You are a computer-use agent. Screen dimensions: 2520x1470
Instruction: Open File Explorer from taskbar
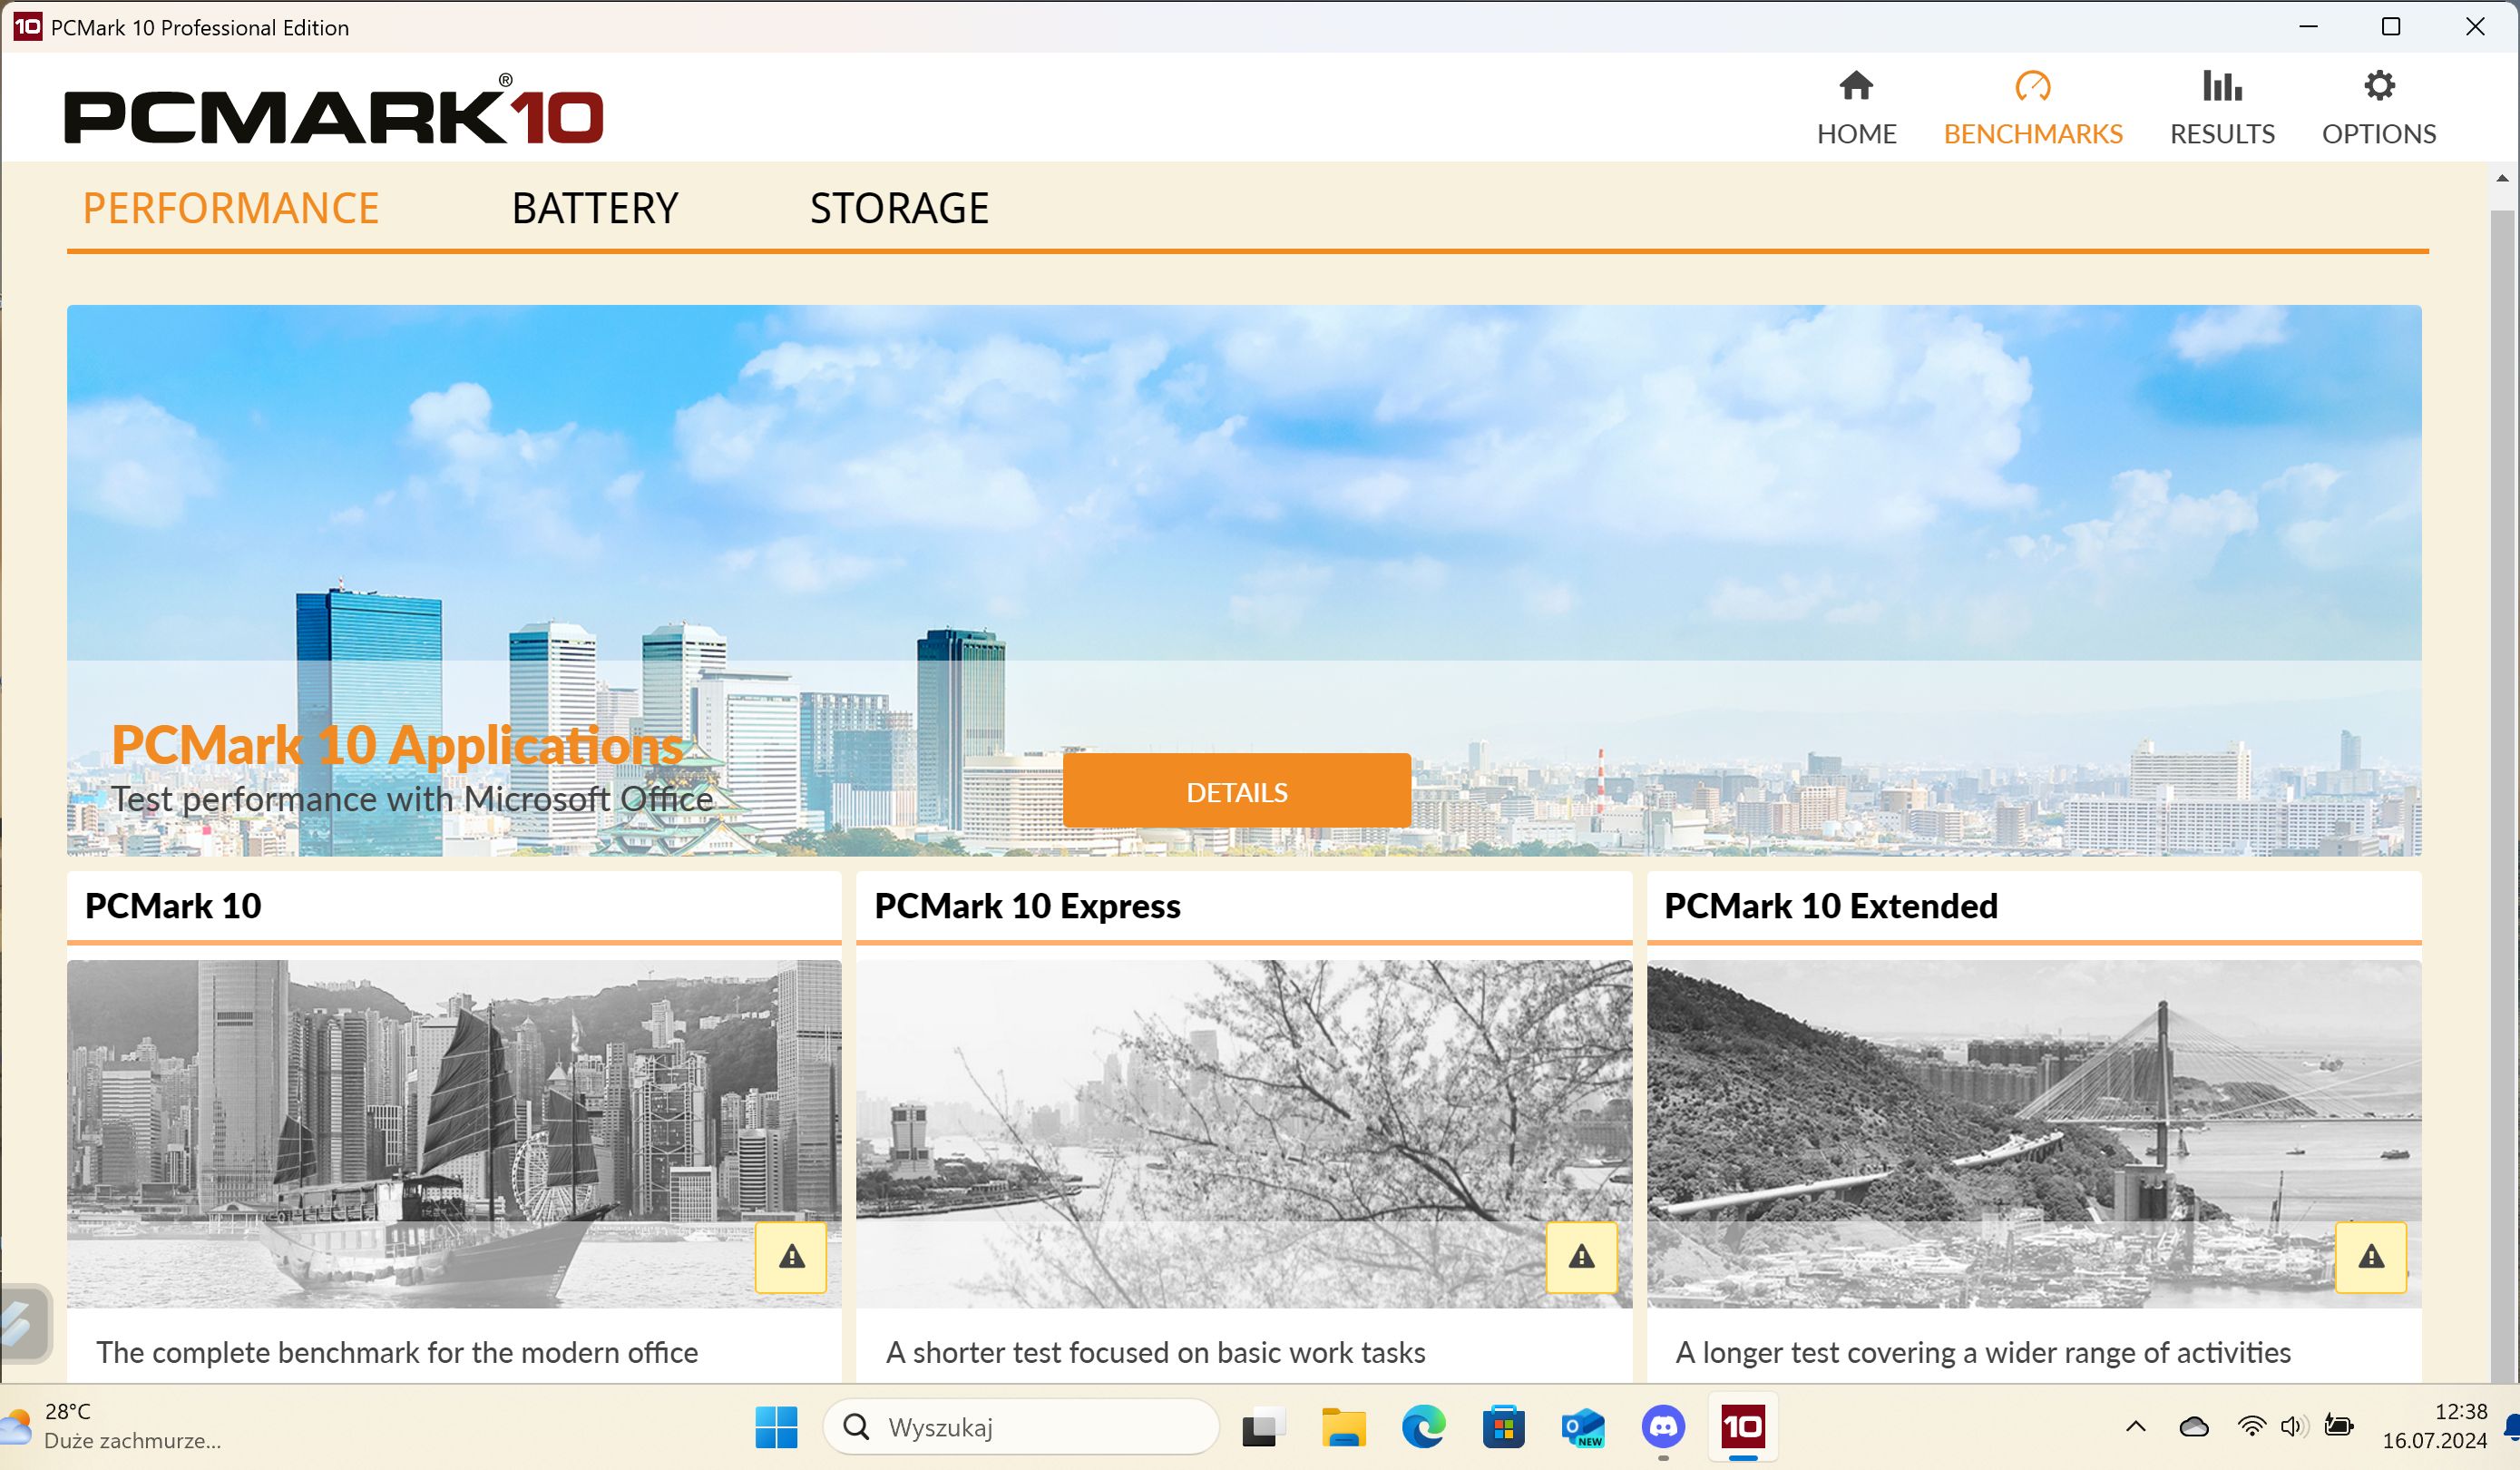(x=1343, y=1427)
